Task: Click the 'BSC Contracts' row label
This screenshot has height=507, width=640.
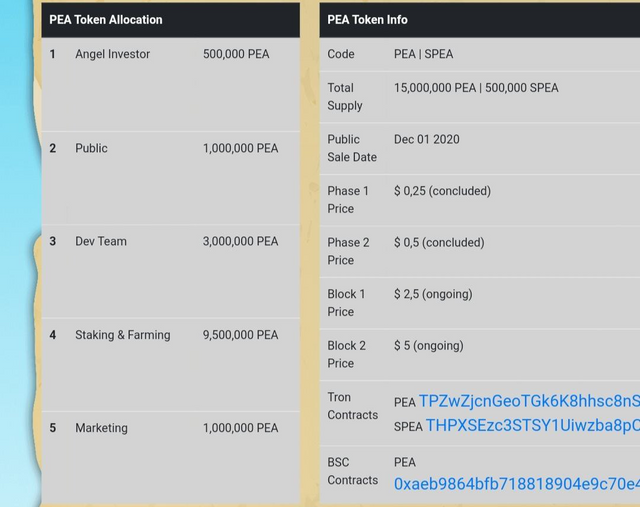Action: (x=353, y=471)
